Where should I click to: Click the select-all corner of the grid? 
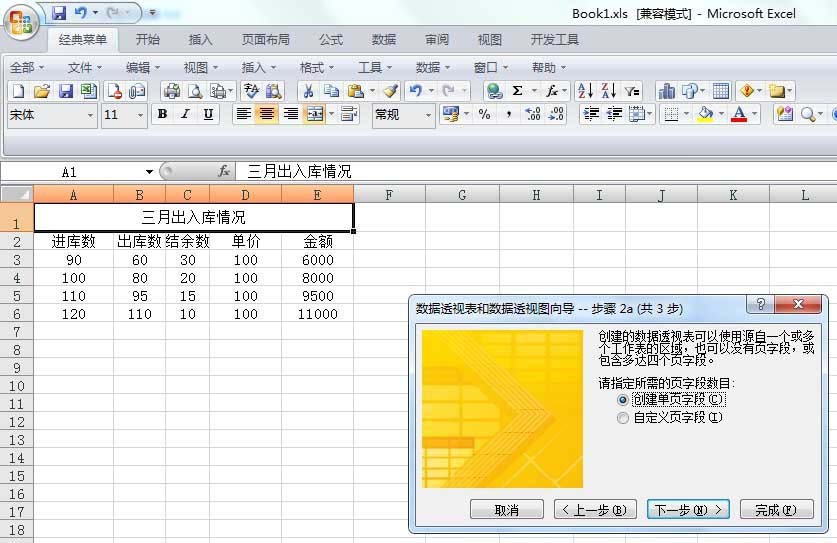[17, 194]
